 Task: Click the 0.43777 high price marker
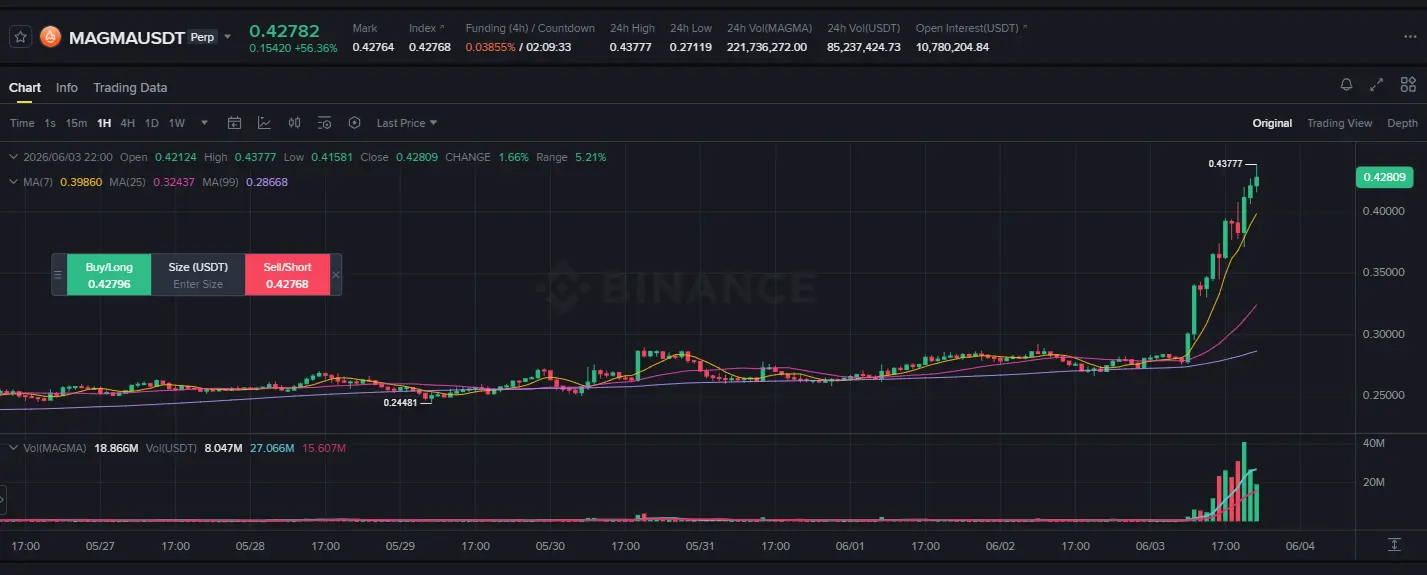pos(1225,163)
